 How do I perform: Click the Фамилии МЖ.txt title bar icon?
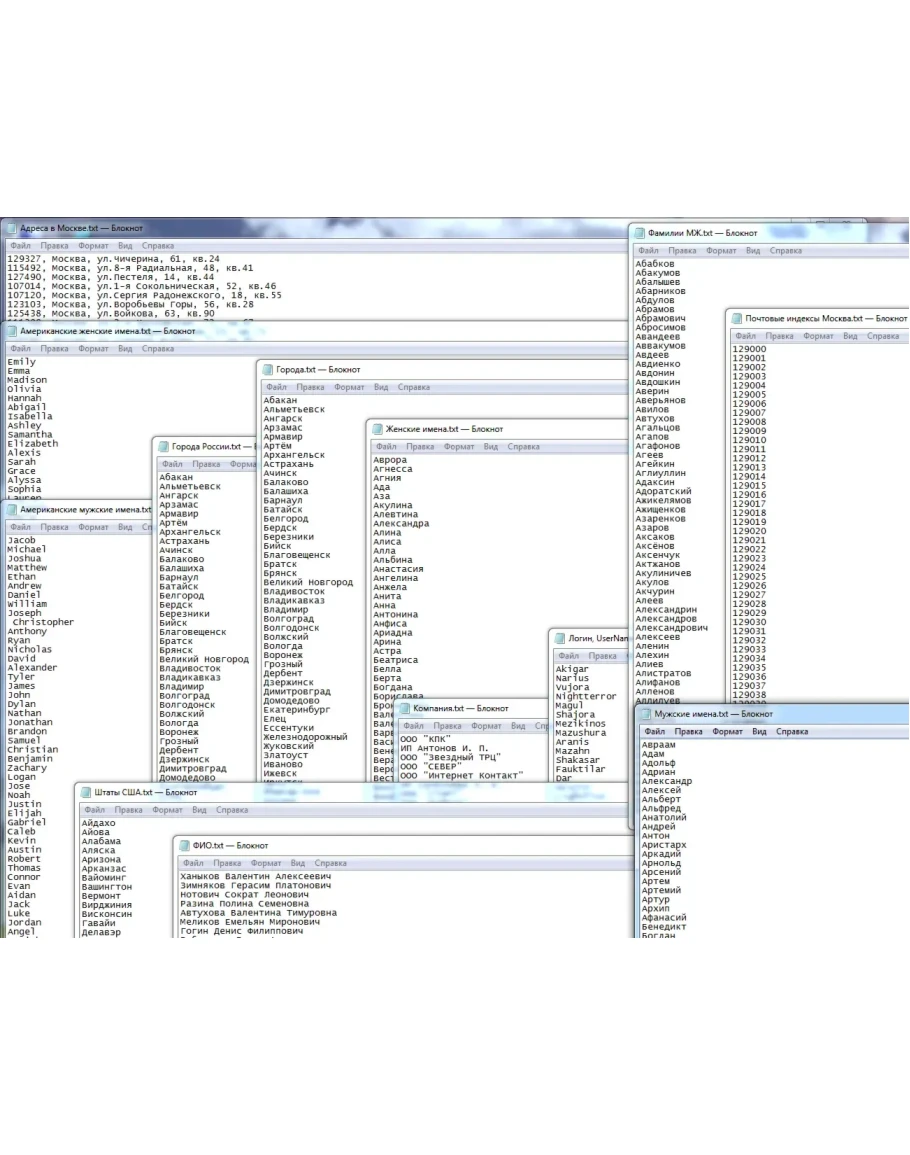click(x=640, y=233)
